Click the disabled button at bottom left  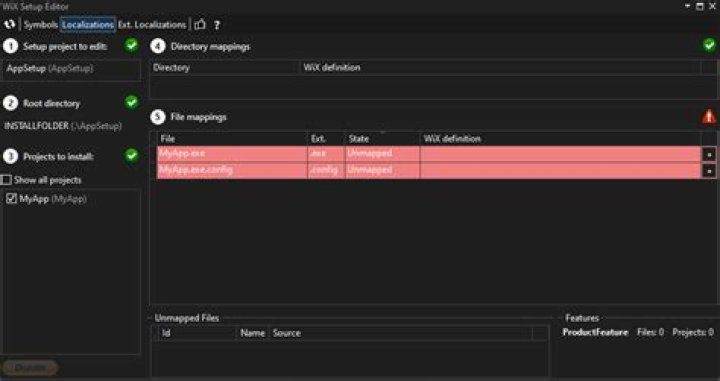pos(30,368)
